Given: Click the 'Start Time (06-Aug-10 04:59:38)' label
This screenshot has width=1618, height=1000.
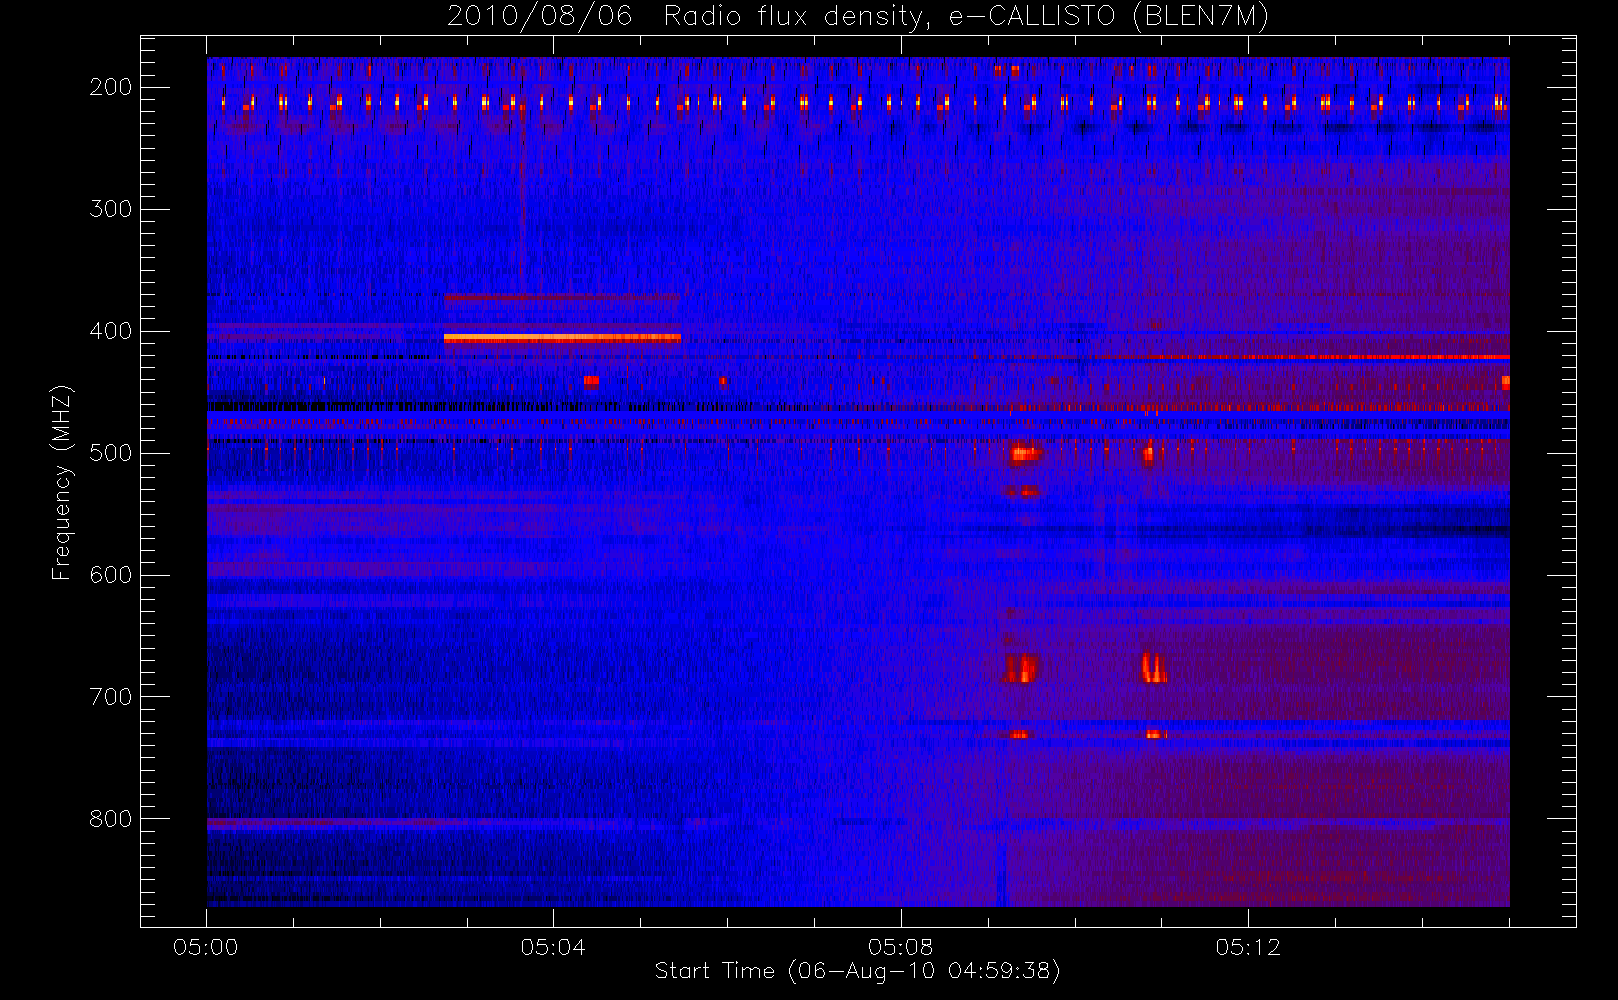Looking at the screenshot, I should click(x=857, y=971).
